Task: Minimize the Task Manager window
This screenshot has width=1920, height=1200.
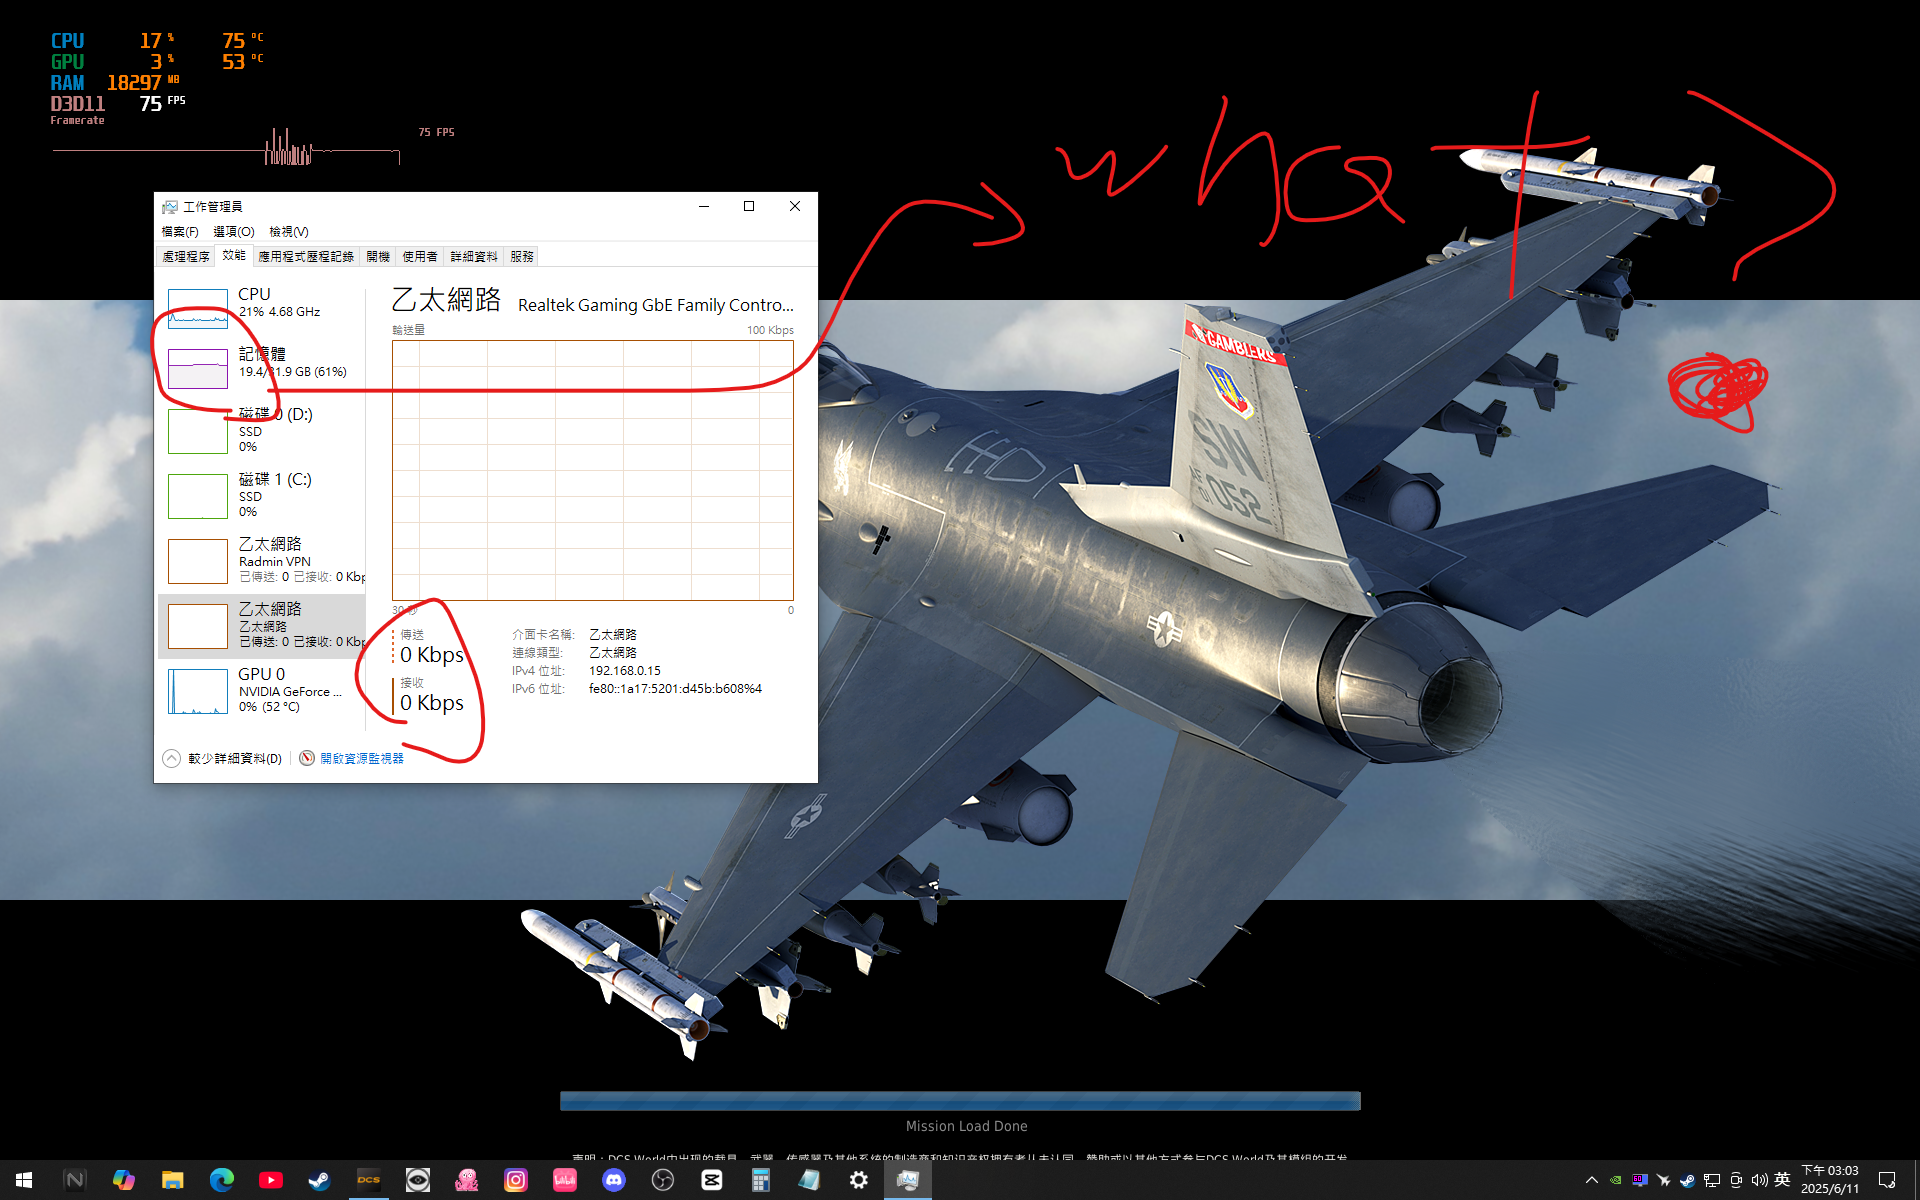Action: point(704,206)
